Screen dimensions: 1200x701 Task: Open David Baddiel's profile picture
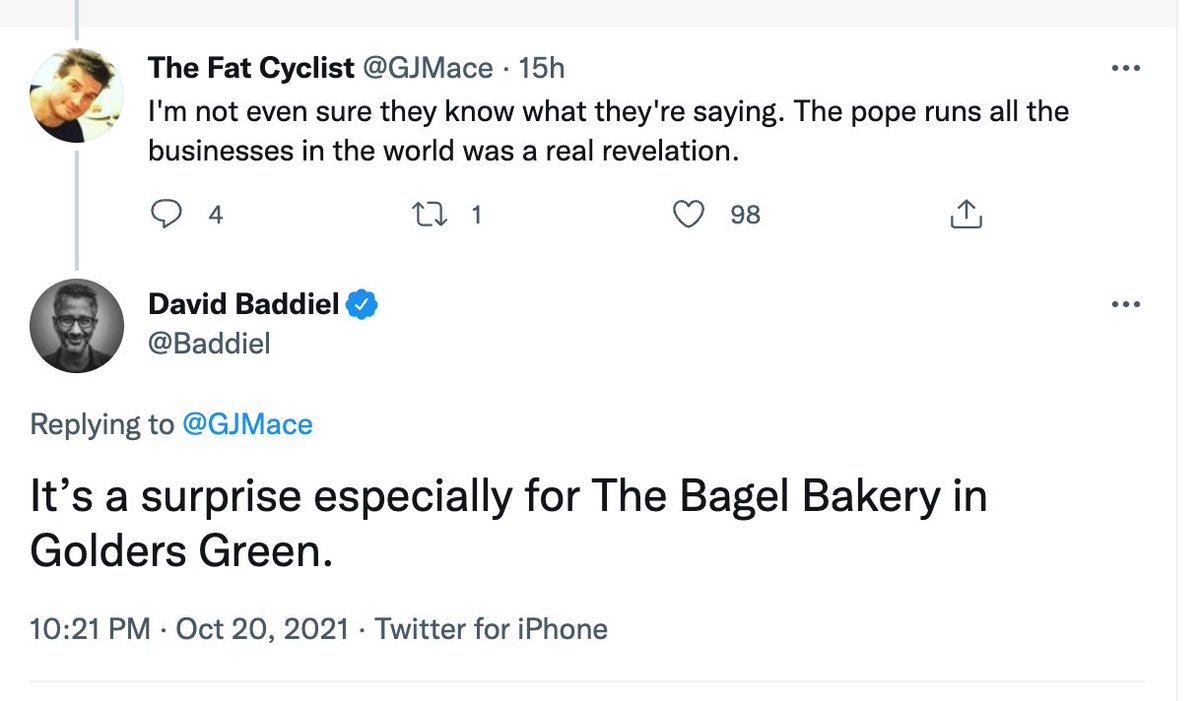[77, 325]
